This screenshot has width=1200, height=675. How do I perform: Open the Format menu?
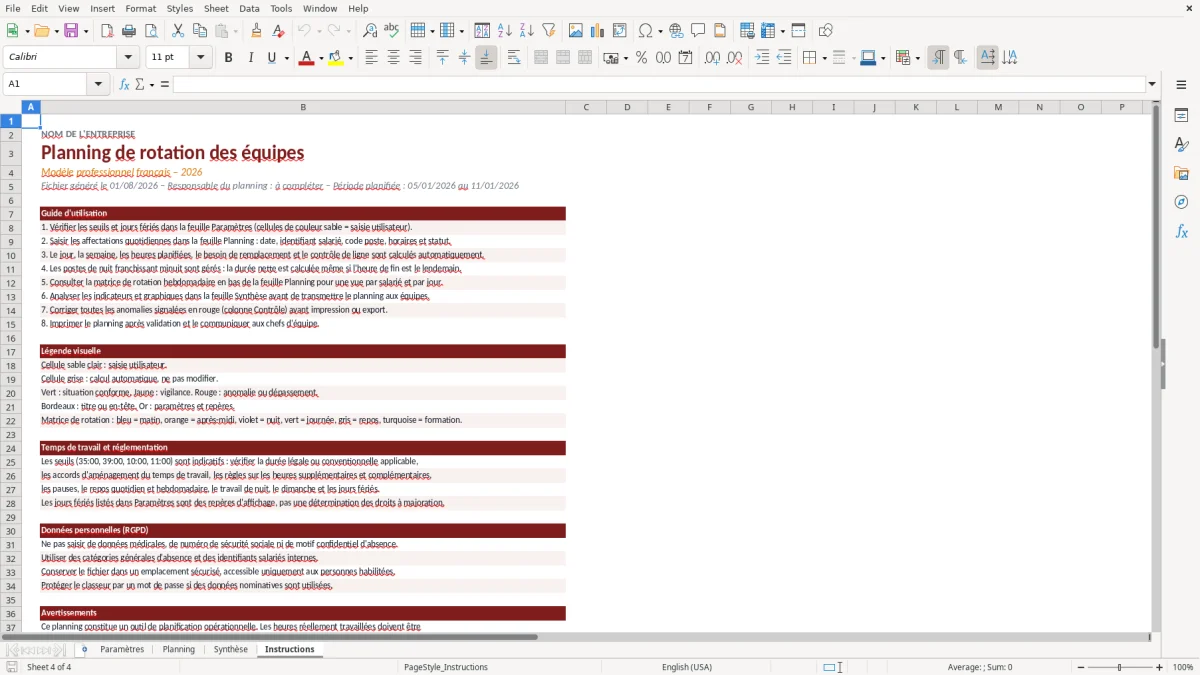point(141,8)
